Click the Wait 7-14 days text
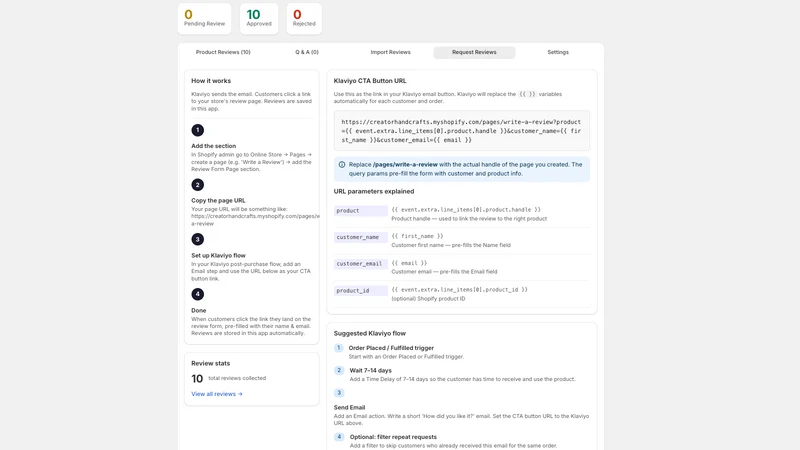 (x=370, y=370)
